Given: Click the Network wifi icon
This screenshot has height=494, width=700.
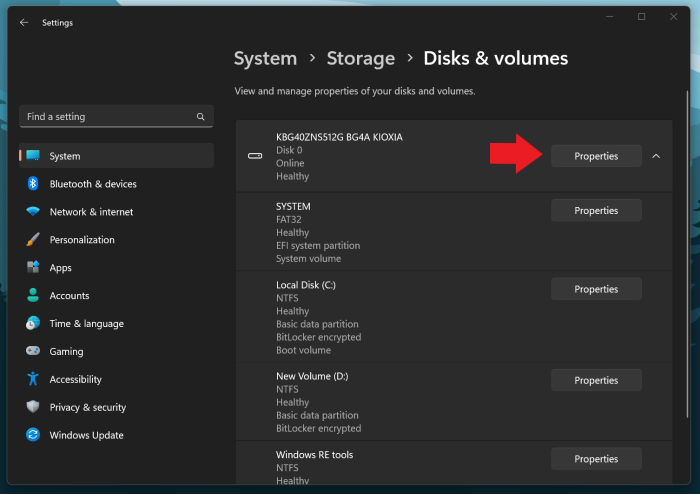Looking at the screenshot, I should pyautogui.click(x=33, y=211).
